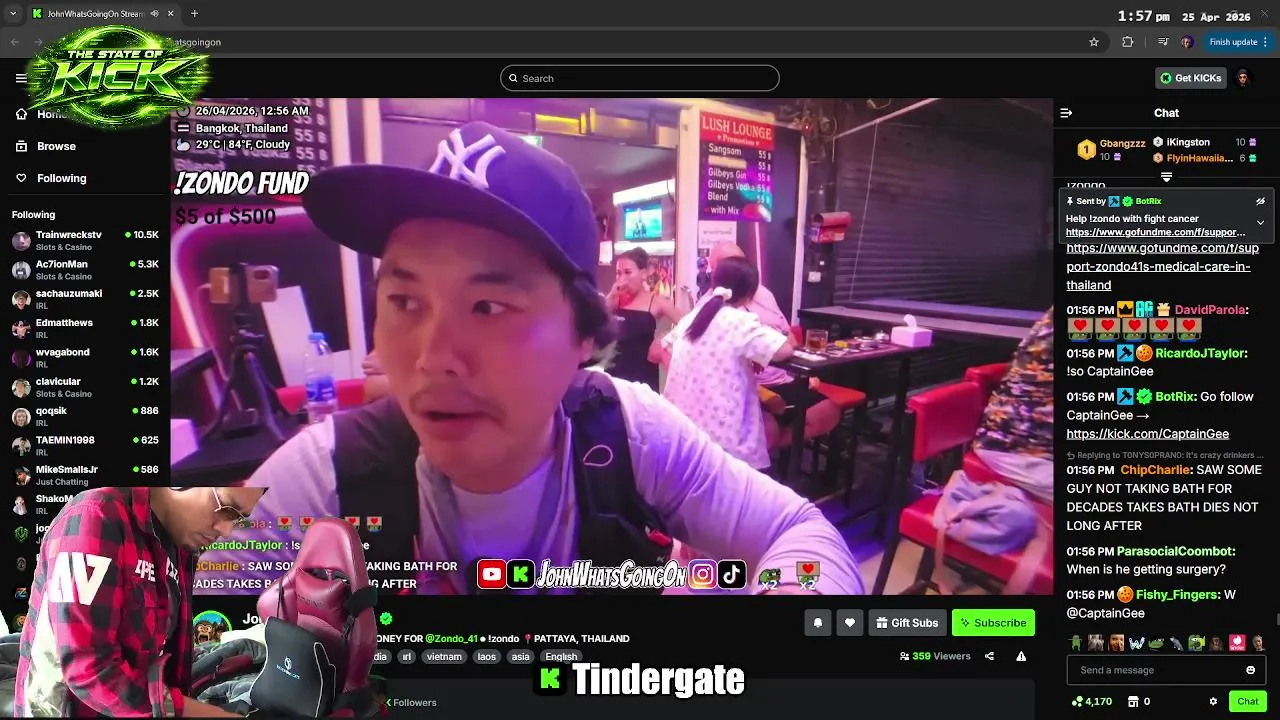Collapse the chat panel
This screenshot has height=720, width=1280.
tap(1066, 113)
